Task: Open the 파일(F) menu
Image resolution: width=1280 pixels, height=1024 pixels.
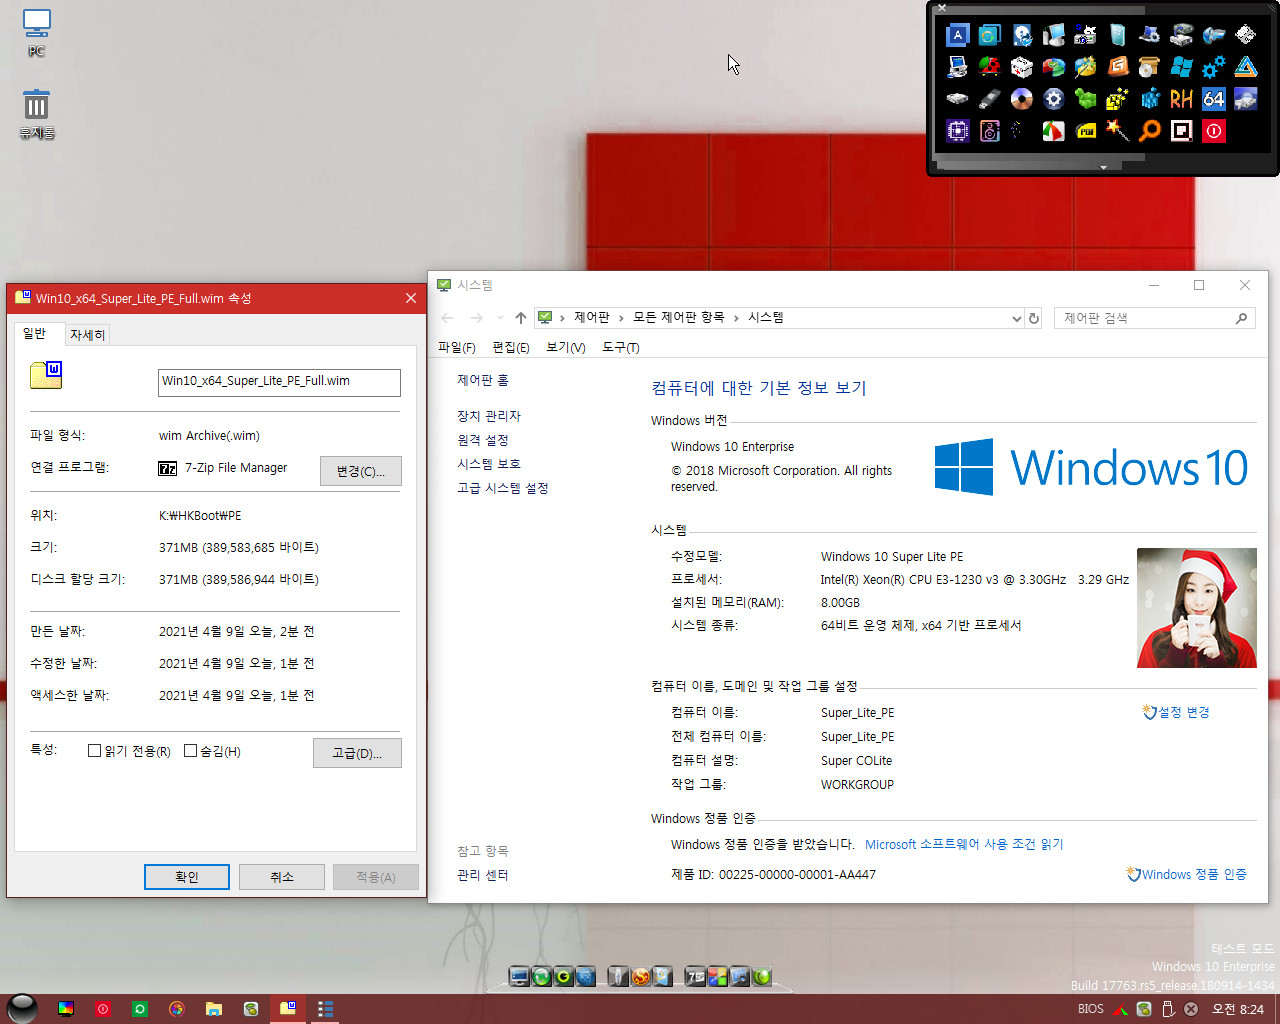Action: [x=457, y=347]
